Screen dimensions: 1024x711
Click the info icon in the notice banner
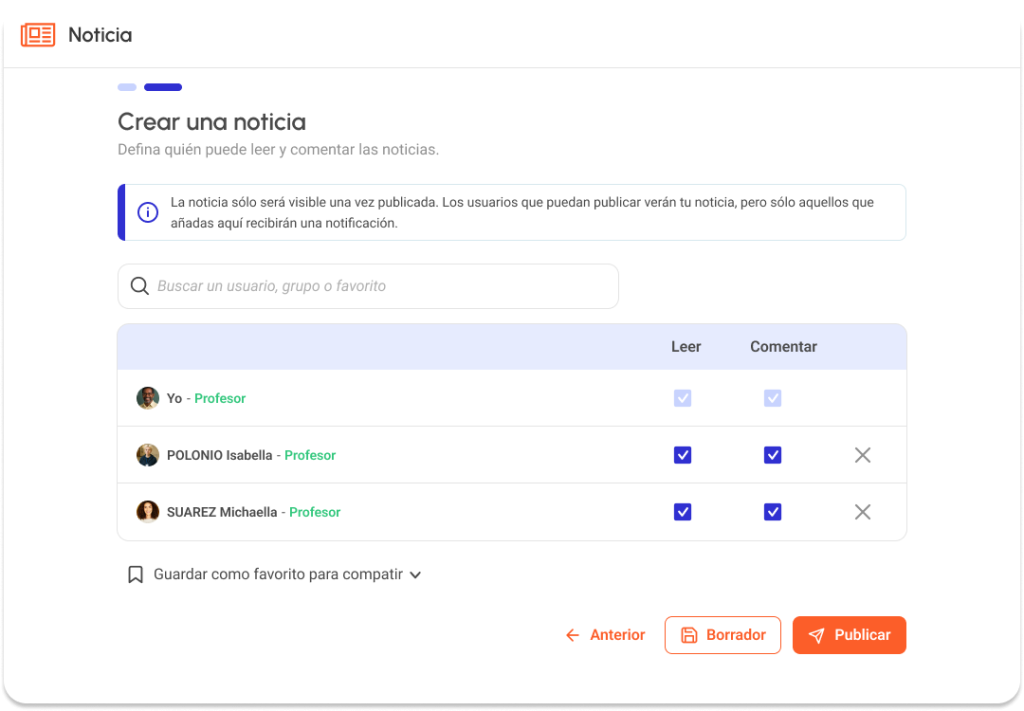(148, 212)
